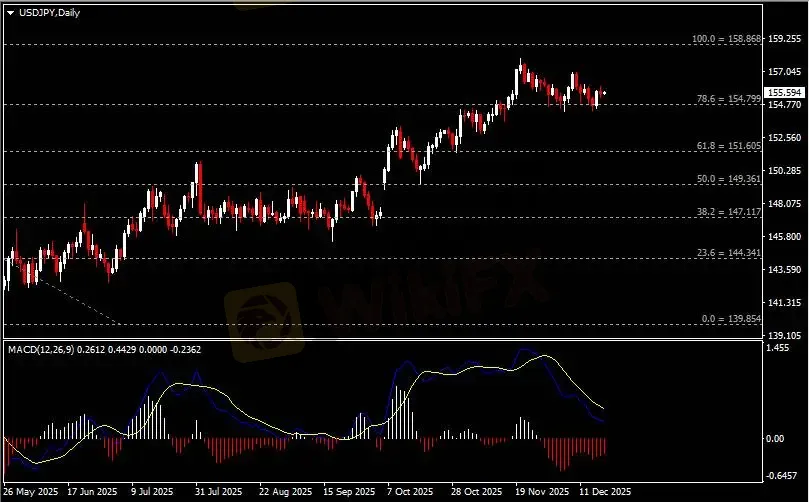Select the USDJPY,Daily chart title
809x502 pixels.
click(50, 12)
